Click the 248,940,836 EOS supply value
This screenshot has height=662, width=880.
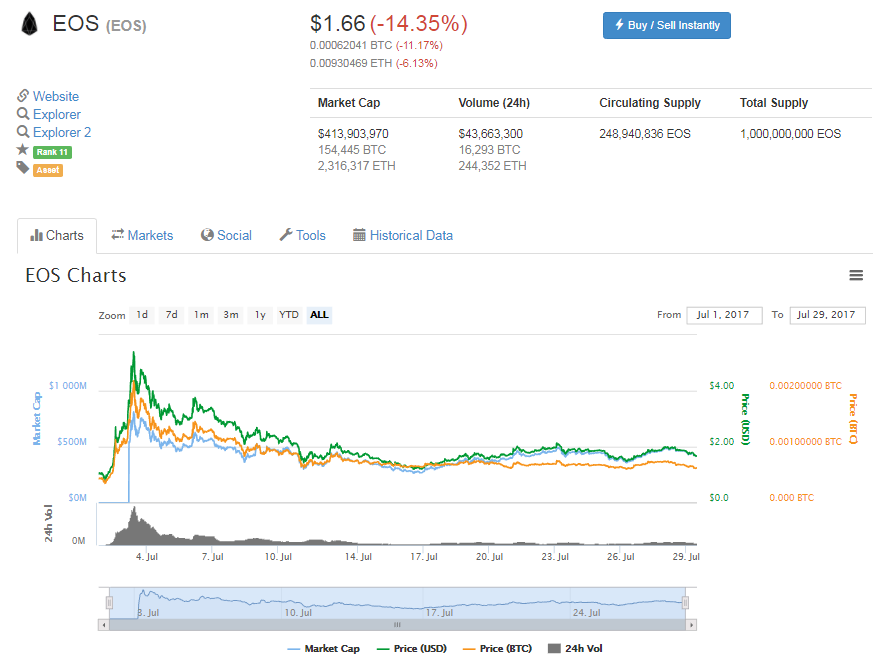645,134
